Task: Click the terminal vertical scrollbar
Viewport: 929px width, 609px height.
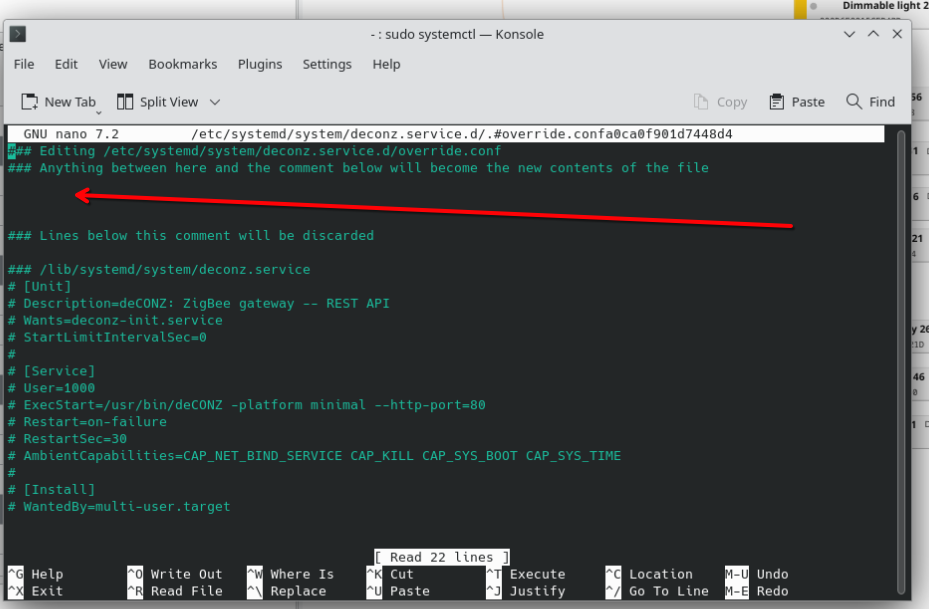Action: pos(903,350)
